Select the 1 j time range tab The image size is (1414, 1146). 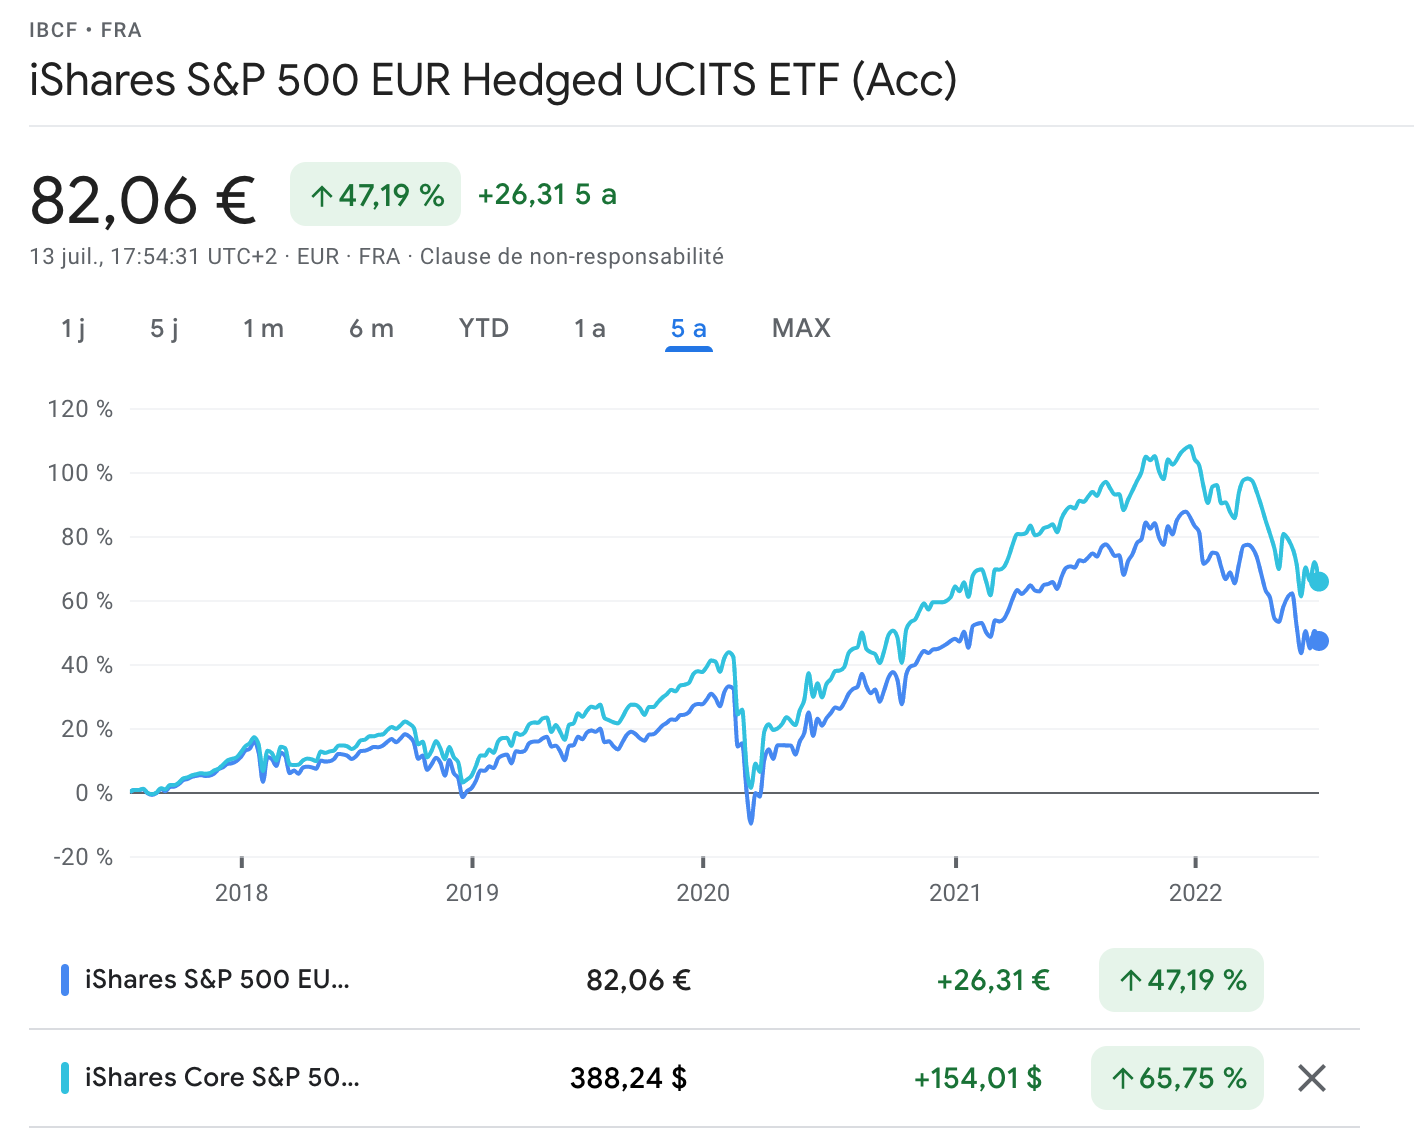point(73,329)
